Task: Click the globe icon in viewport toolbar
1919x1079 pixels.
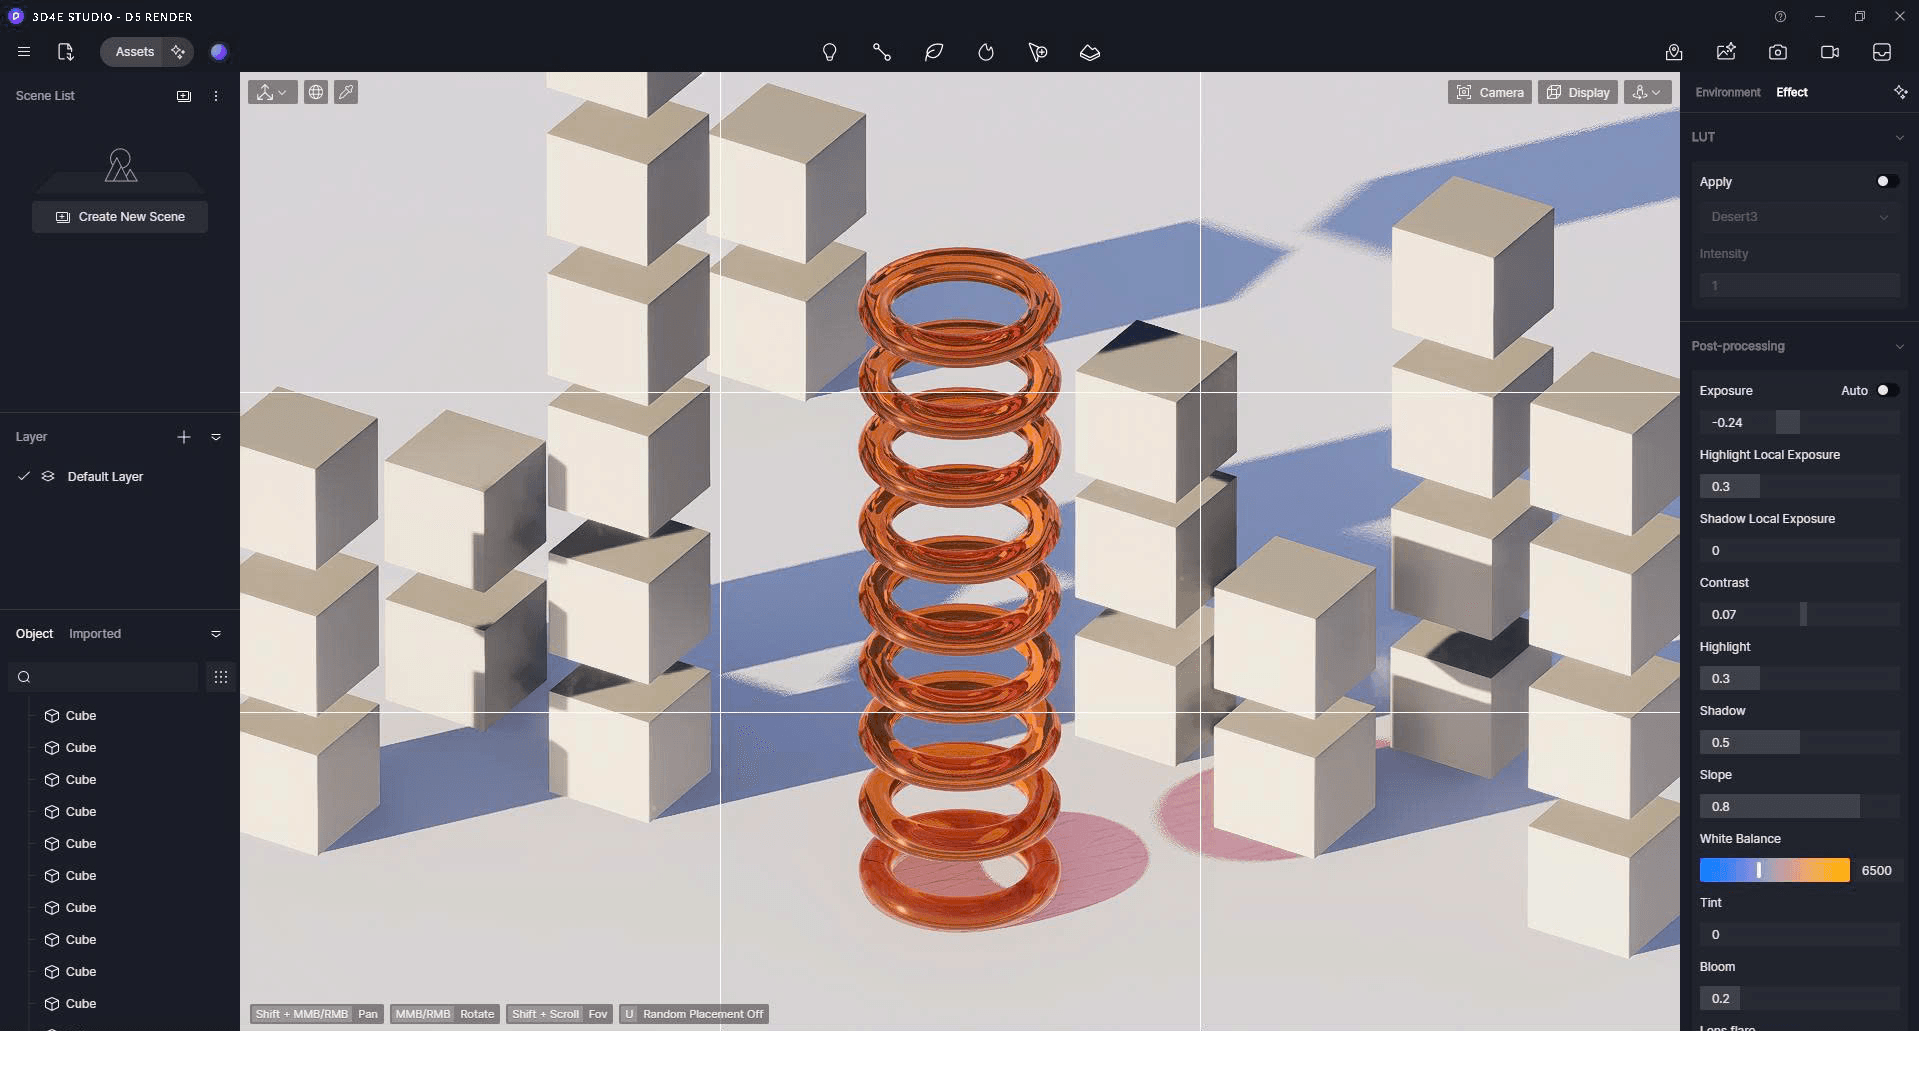Action: pyautogui.click(x=316, y=92)
